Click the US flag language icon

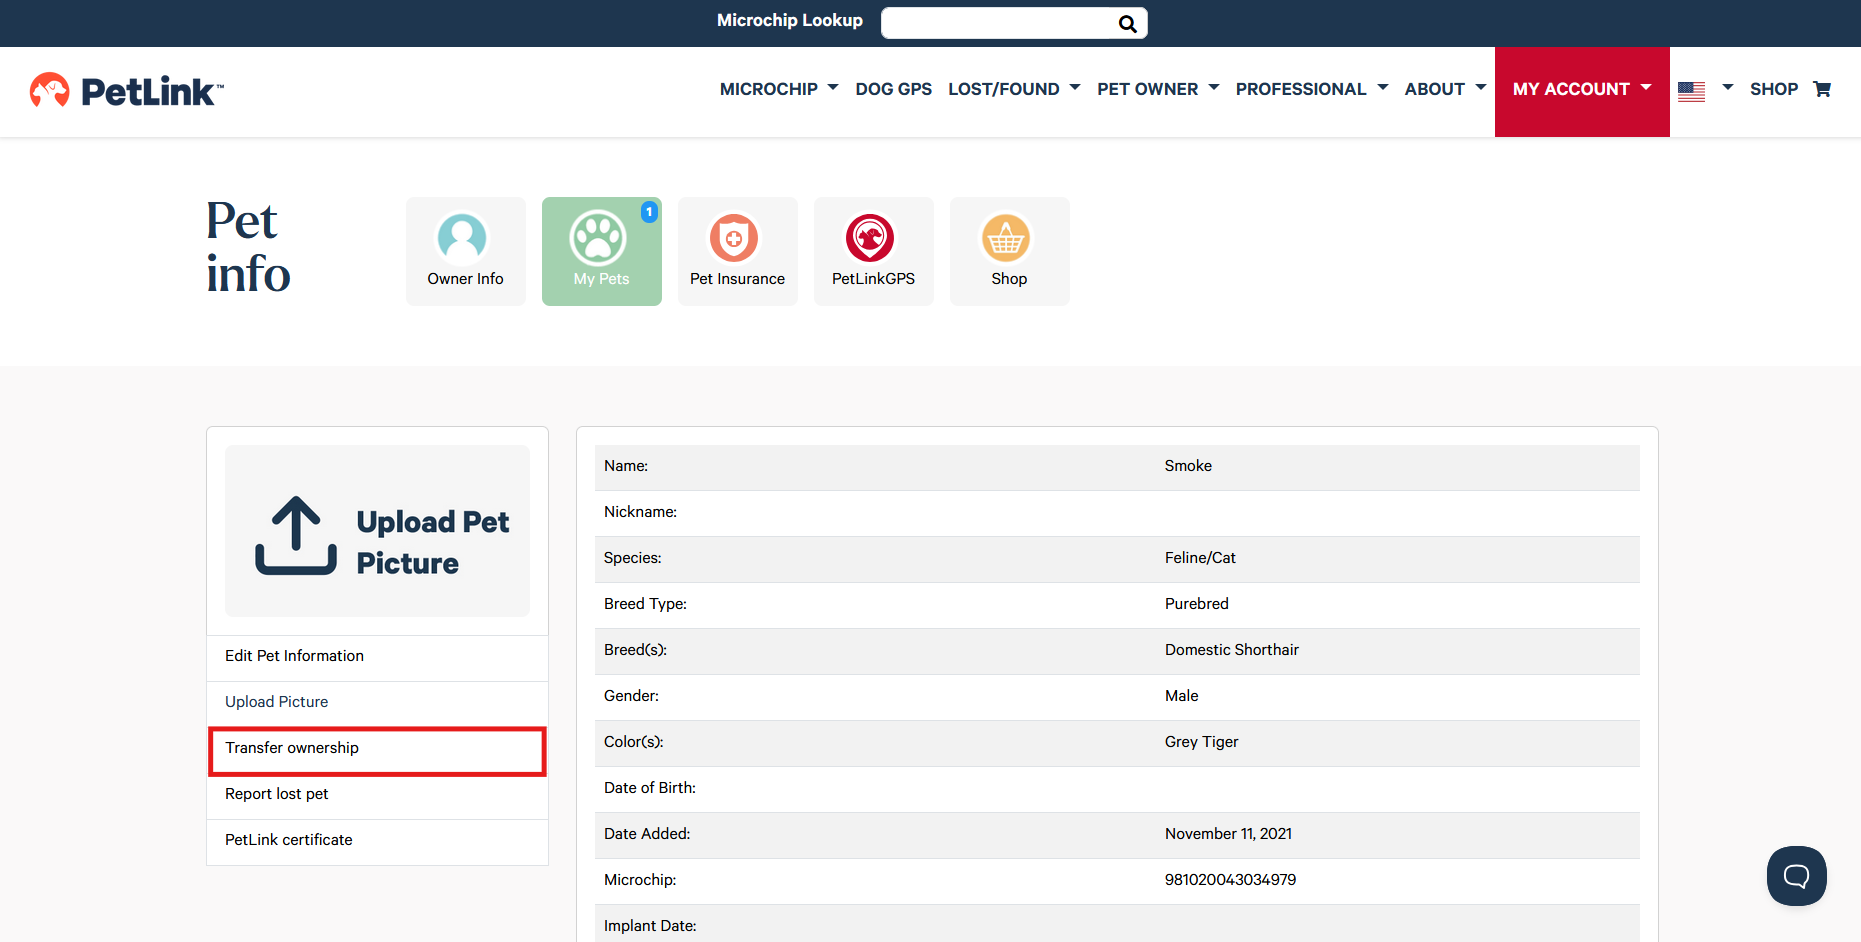pyautogui.click(x=1691, y=91)
